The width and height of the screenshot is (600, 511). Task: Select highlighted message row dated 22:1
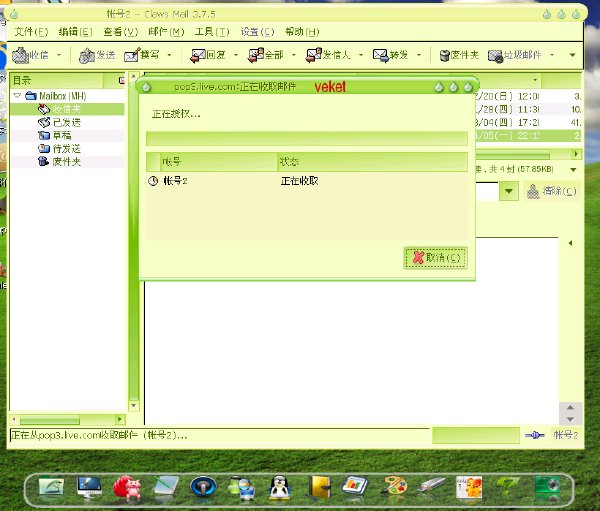click(x=528, y=136)
